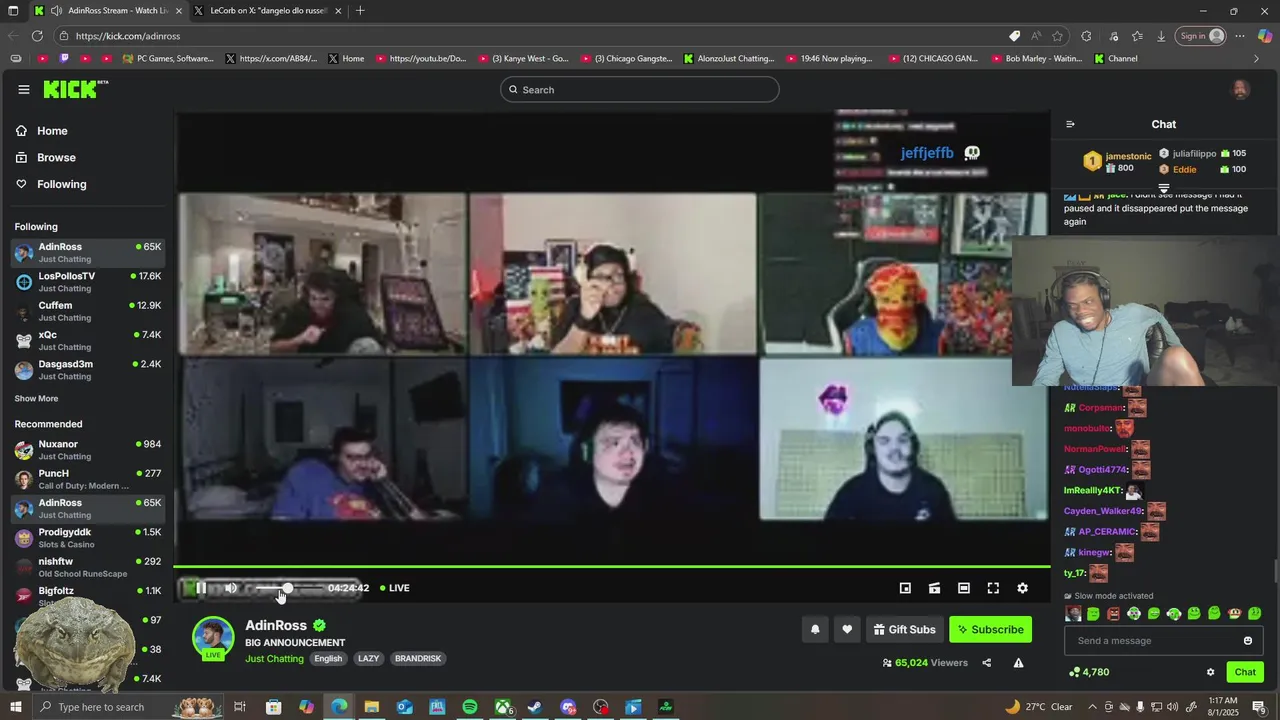The height and width of the screenshot is (720, 1280).
Task: Select the BRANDRISK tag
Action: 418,659
